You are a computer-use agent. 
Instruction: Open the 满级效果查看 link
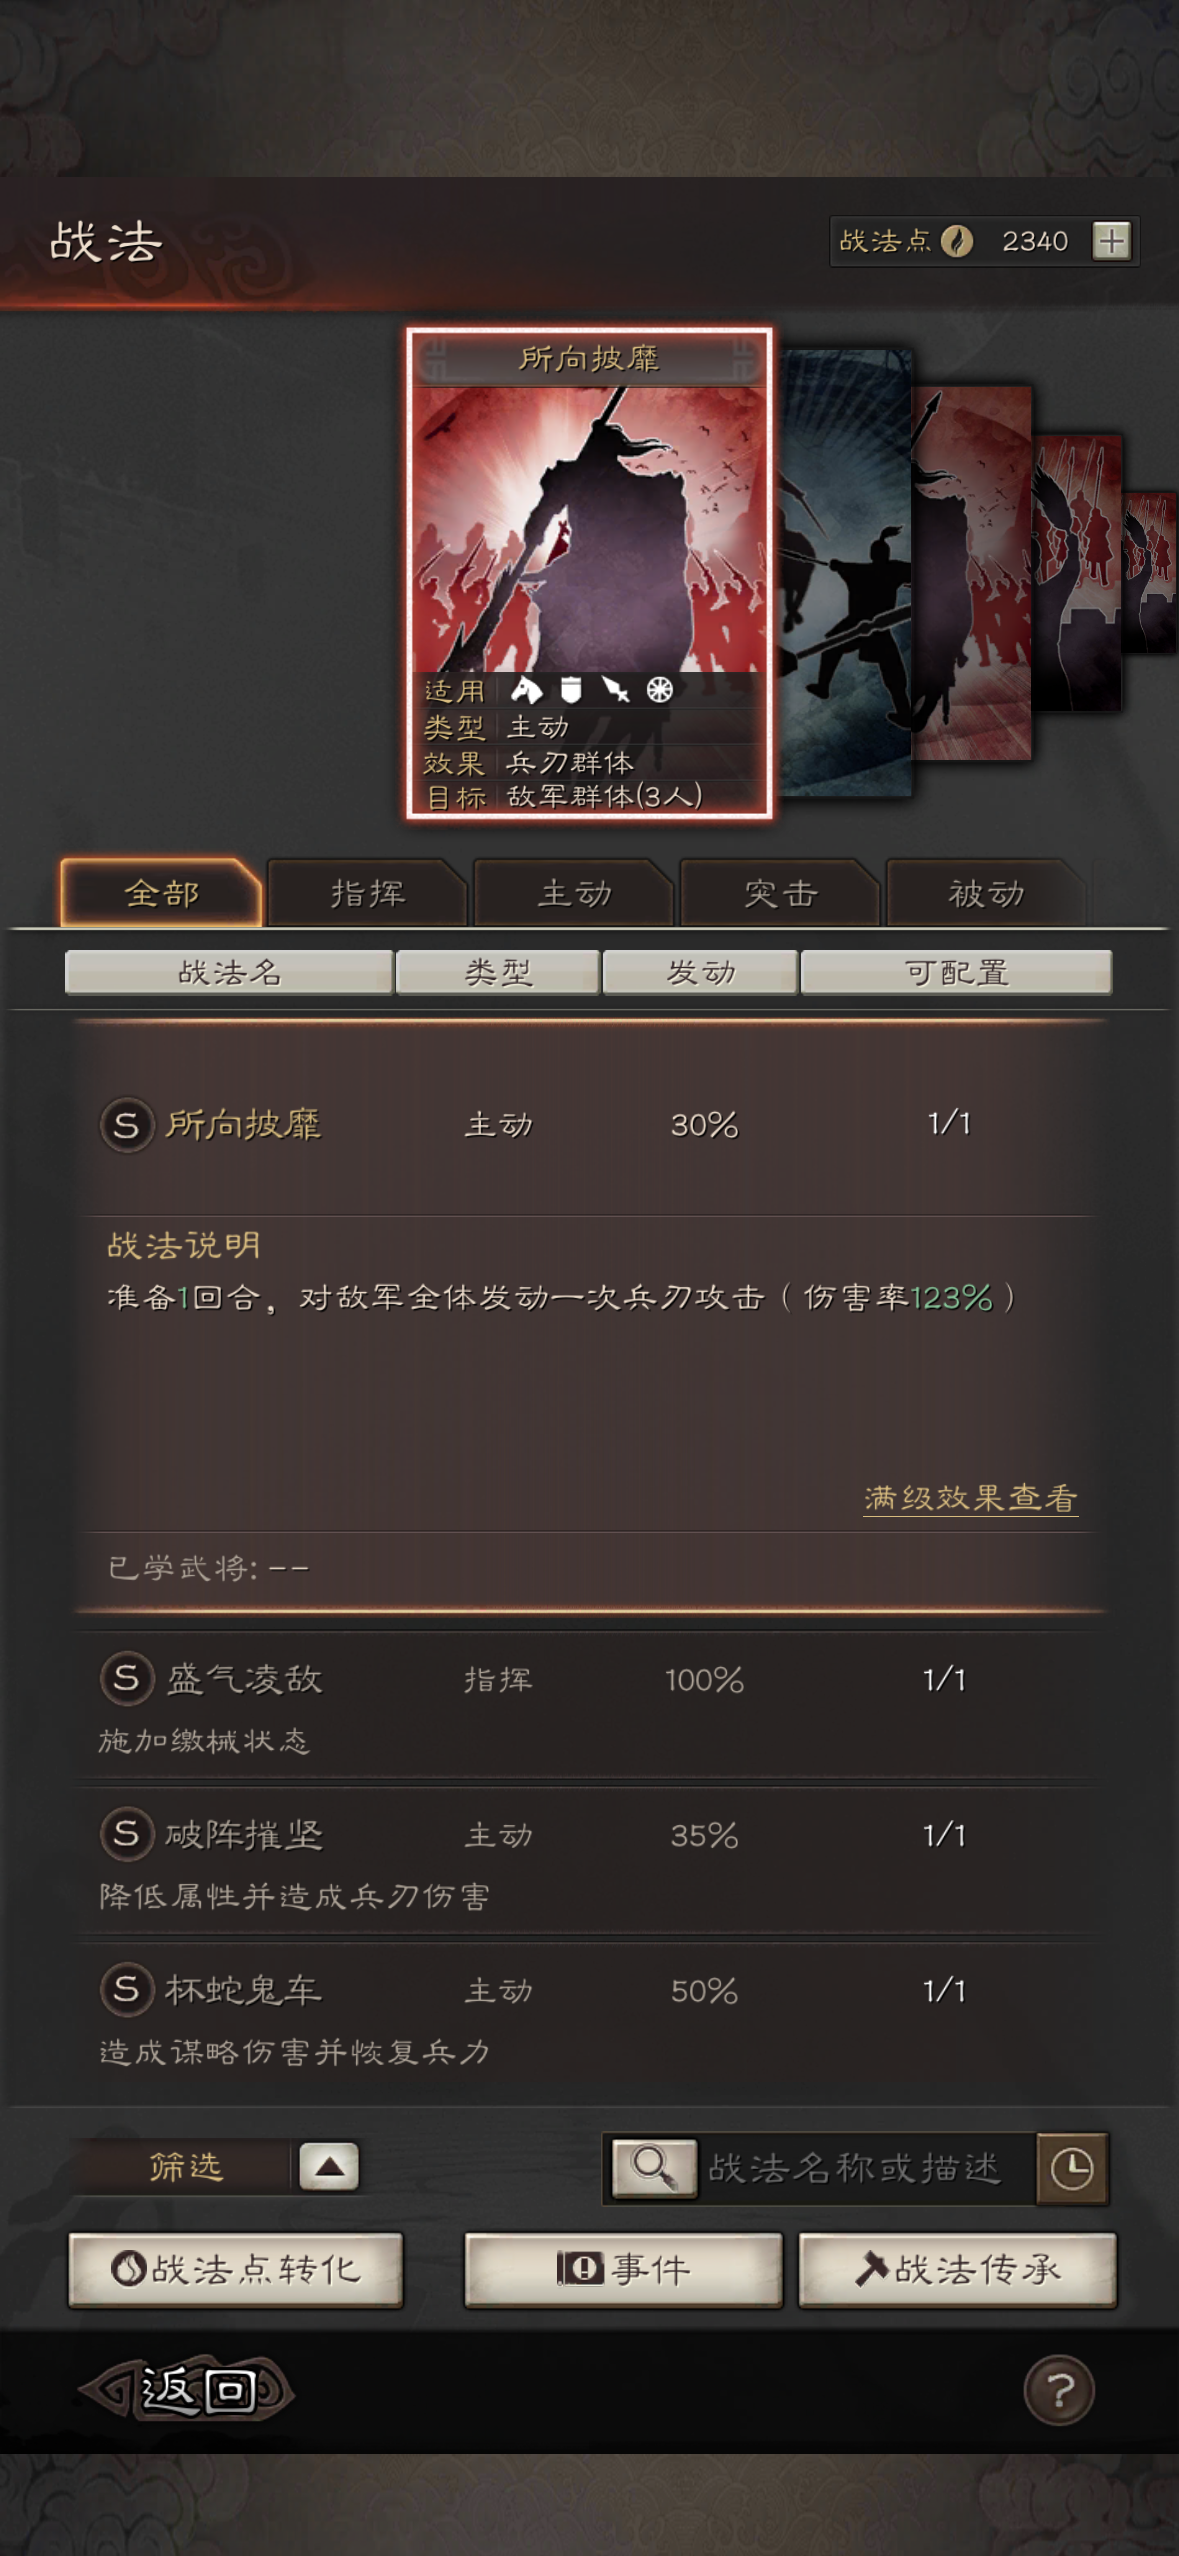pyautogui.click(x=970, y=1498)
